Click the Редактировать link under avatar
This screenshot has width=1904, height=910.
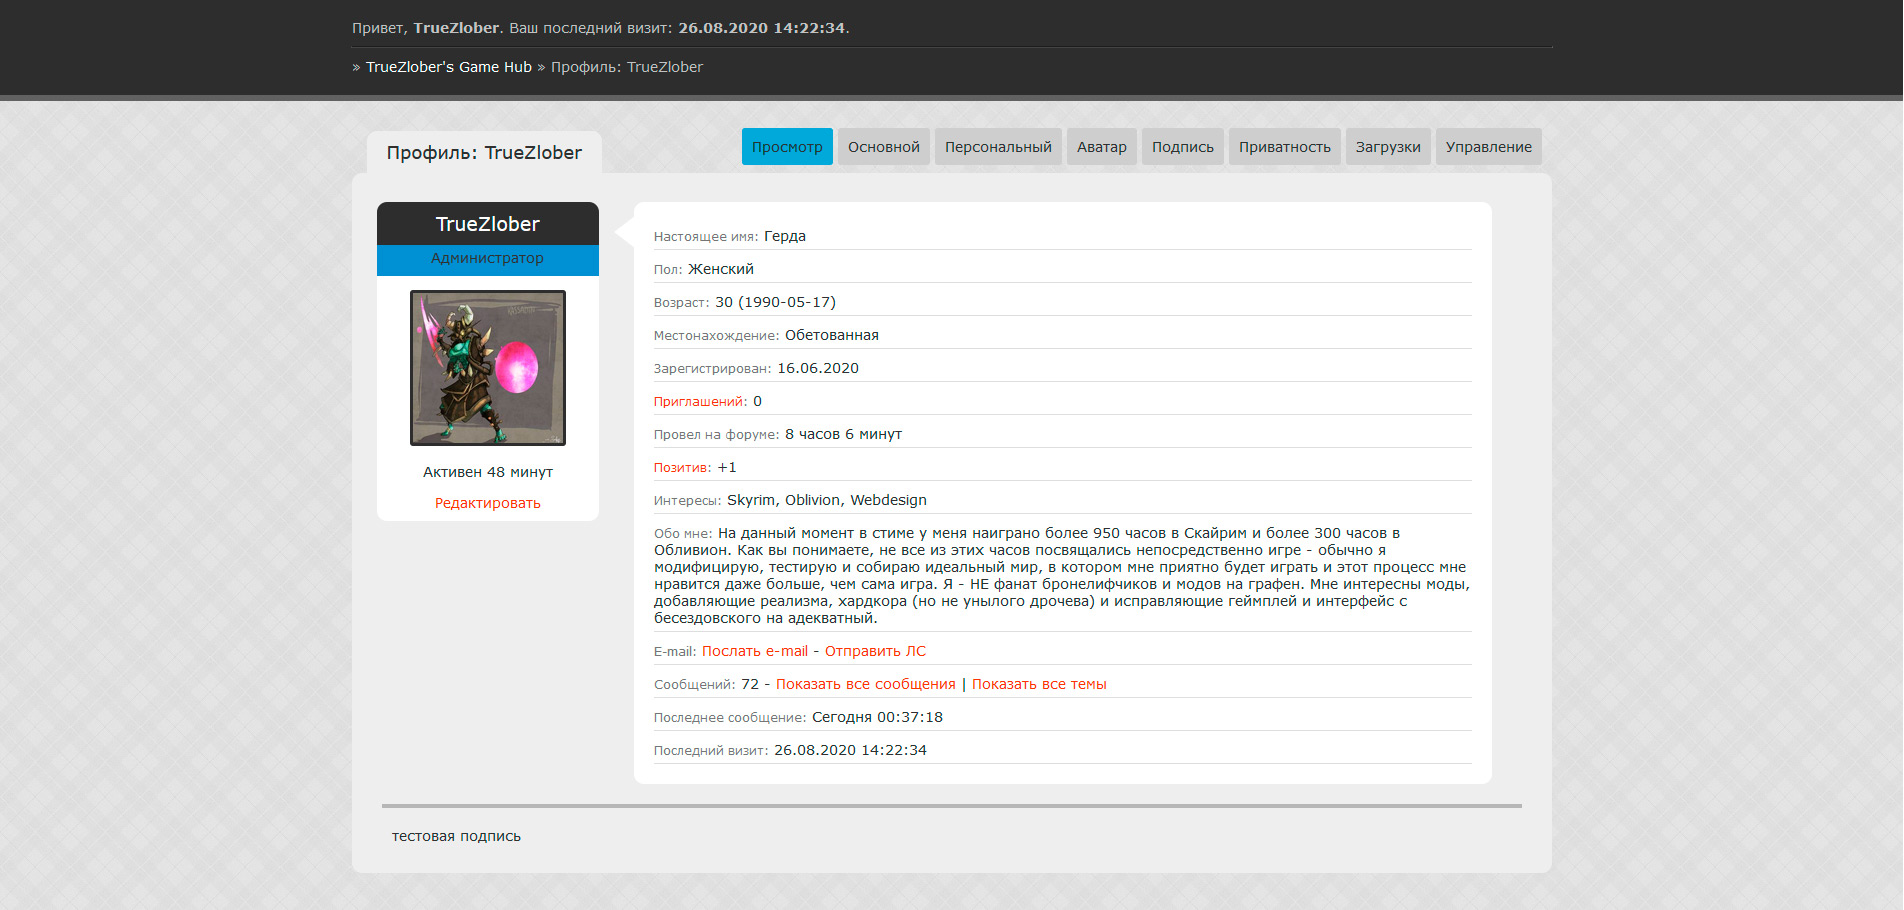(488, 503)
